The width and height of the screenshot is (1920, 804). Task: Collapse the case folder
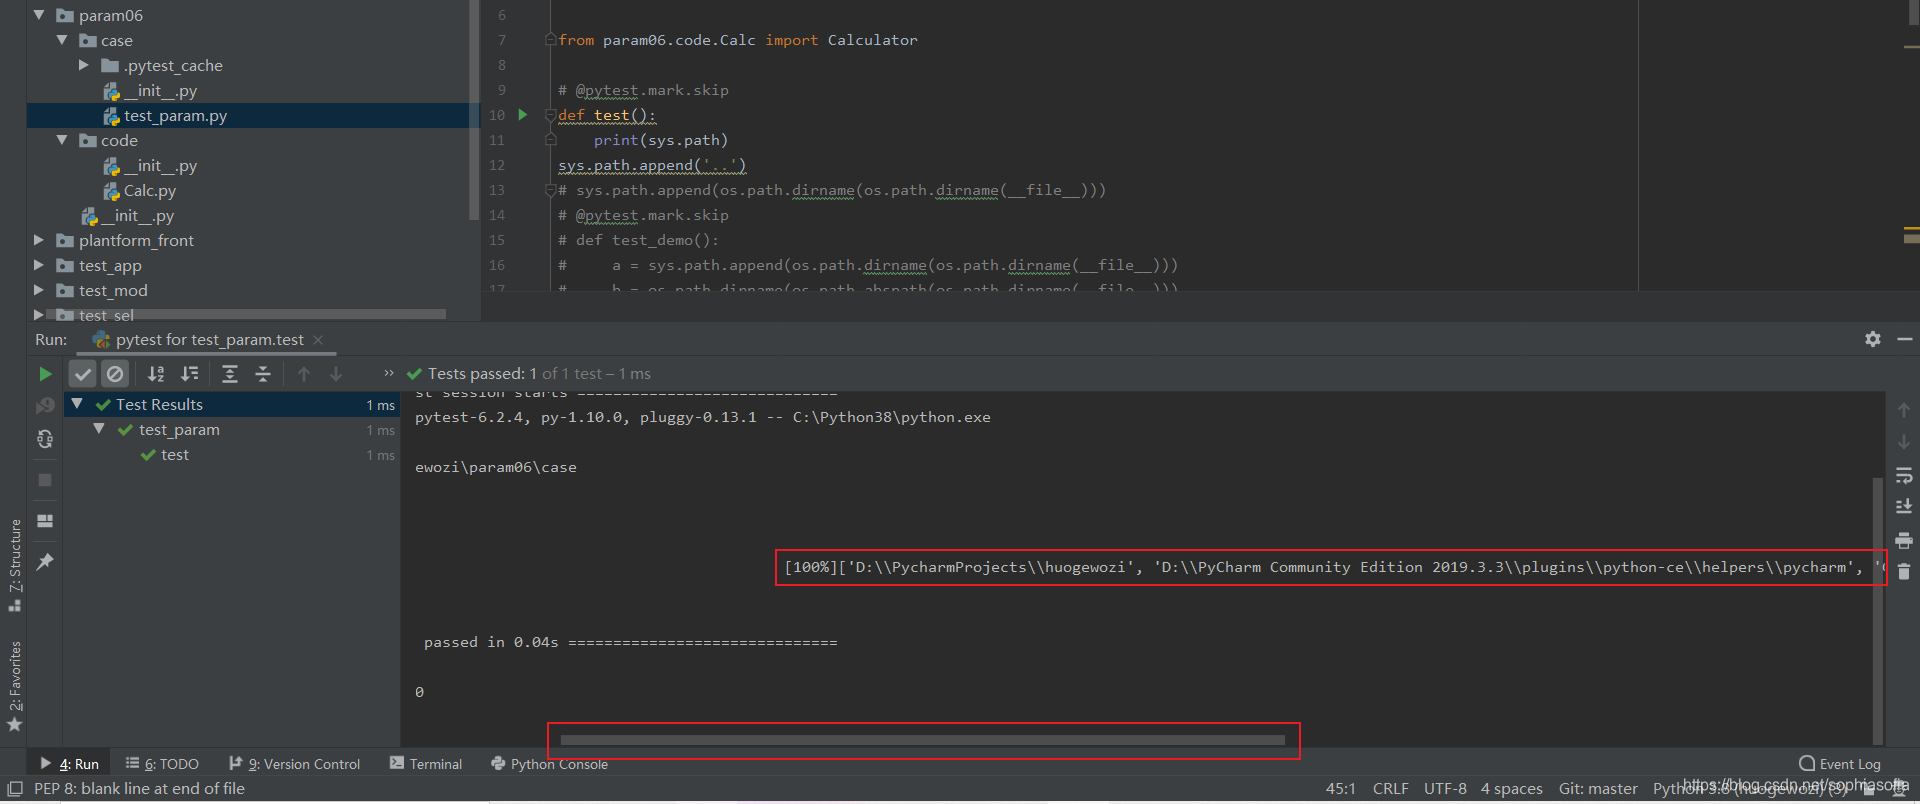point(62,40)
